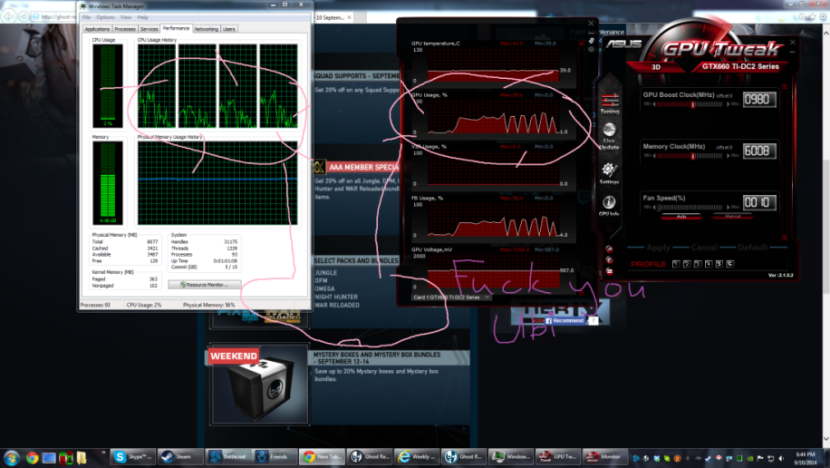
Task: Open the View menu in Task Manager
Action: [x=125, y=17]
